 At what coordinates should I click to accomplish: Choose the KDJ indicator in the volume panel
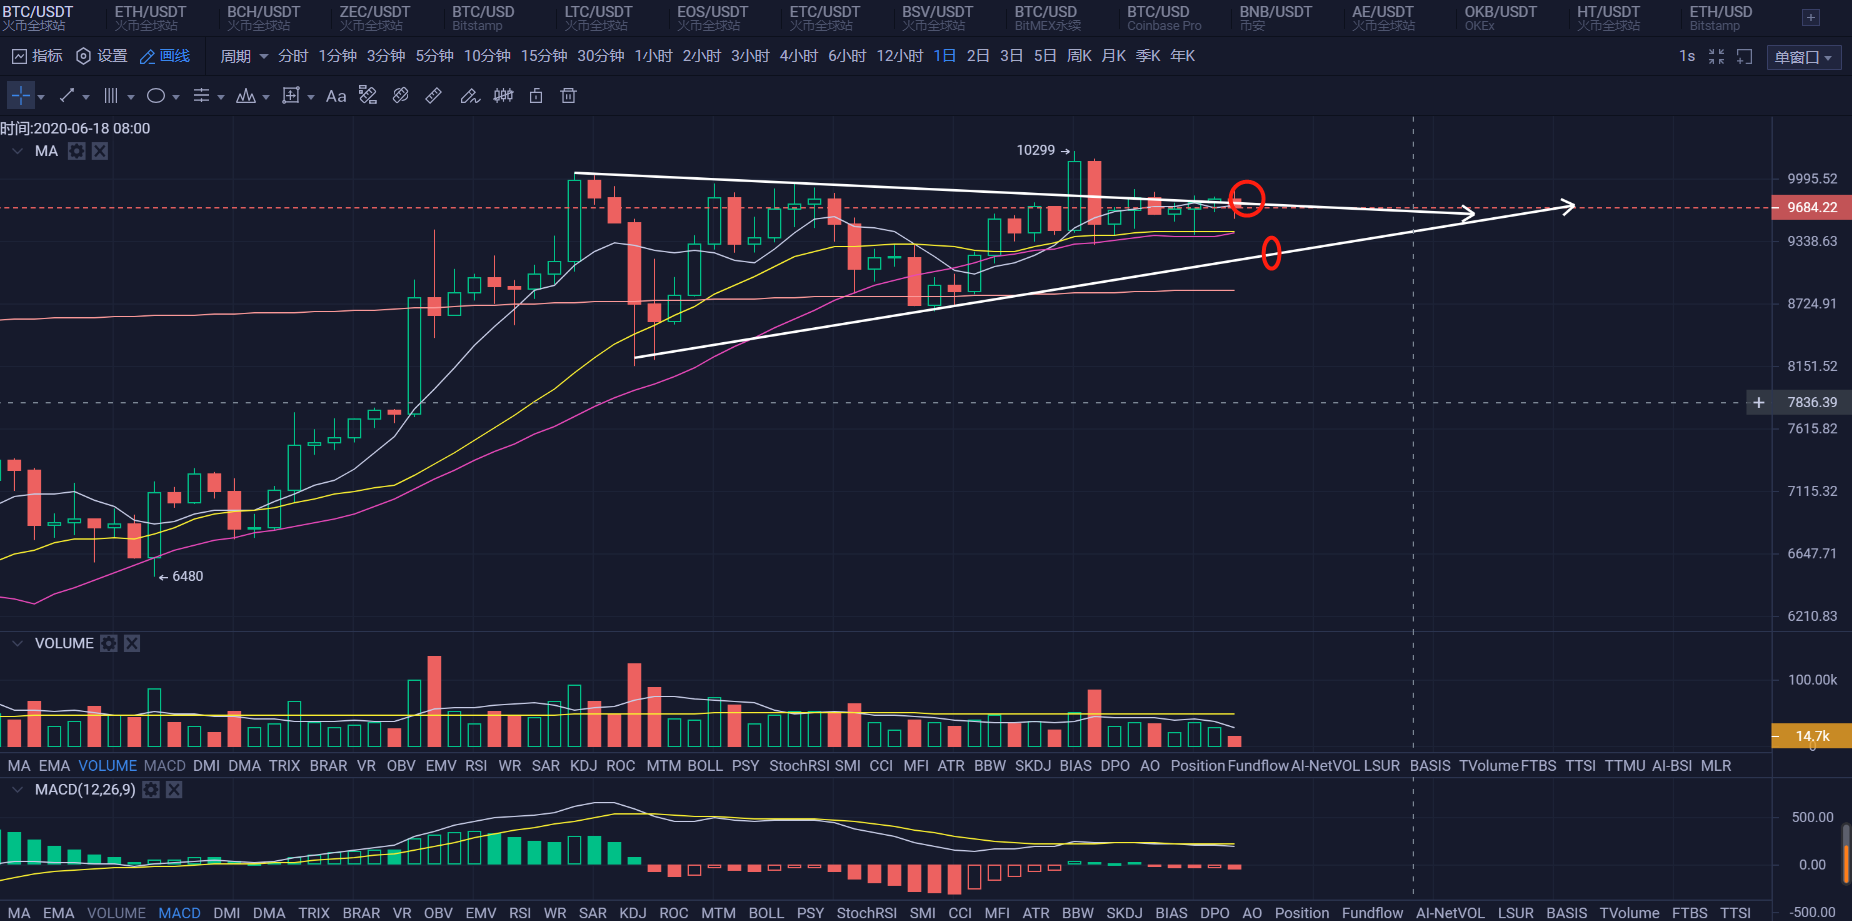583,766
